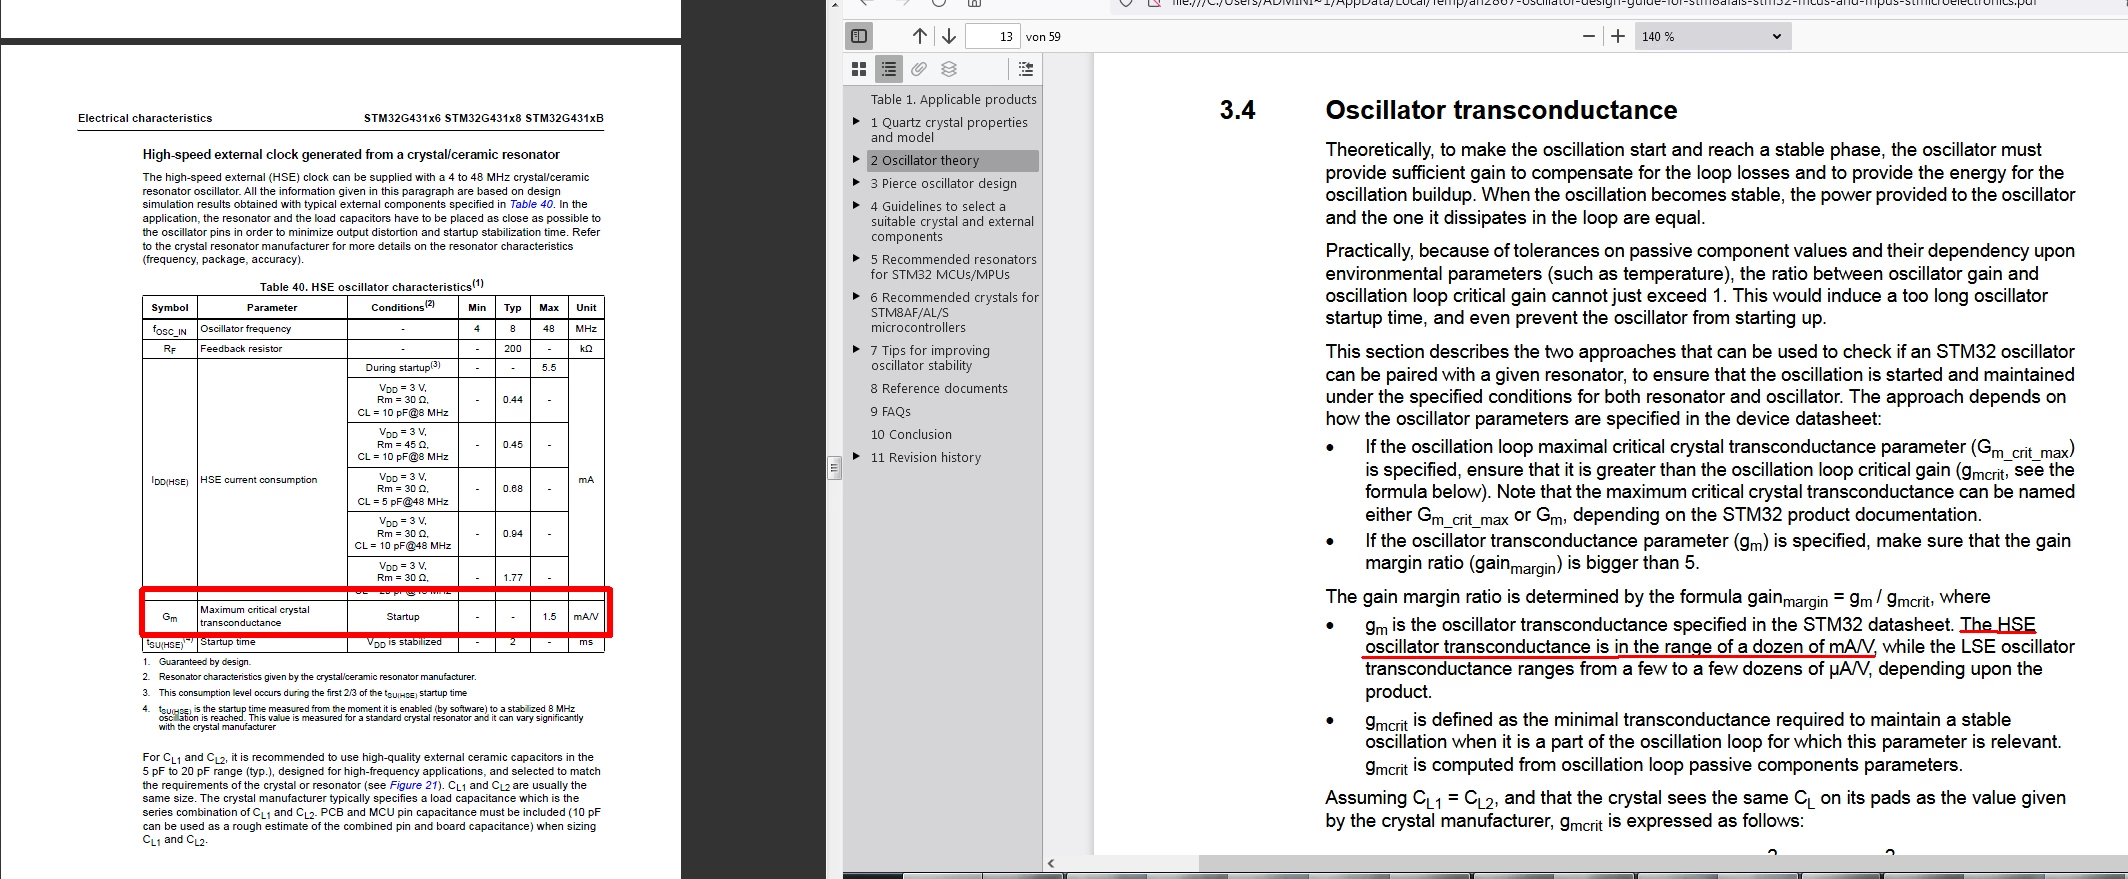Image resolution: width=2128 pixels, height=879 pixels.
Task: Click the page number field showing 13
Action: [x=993, y=37]
